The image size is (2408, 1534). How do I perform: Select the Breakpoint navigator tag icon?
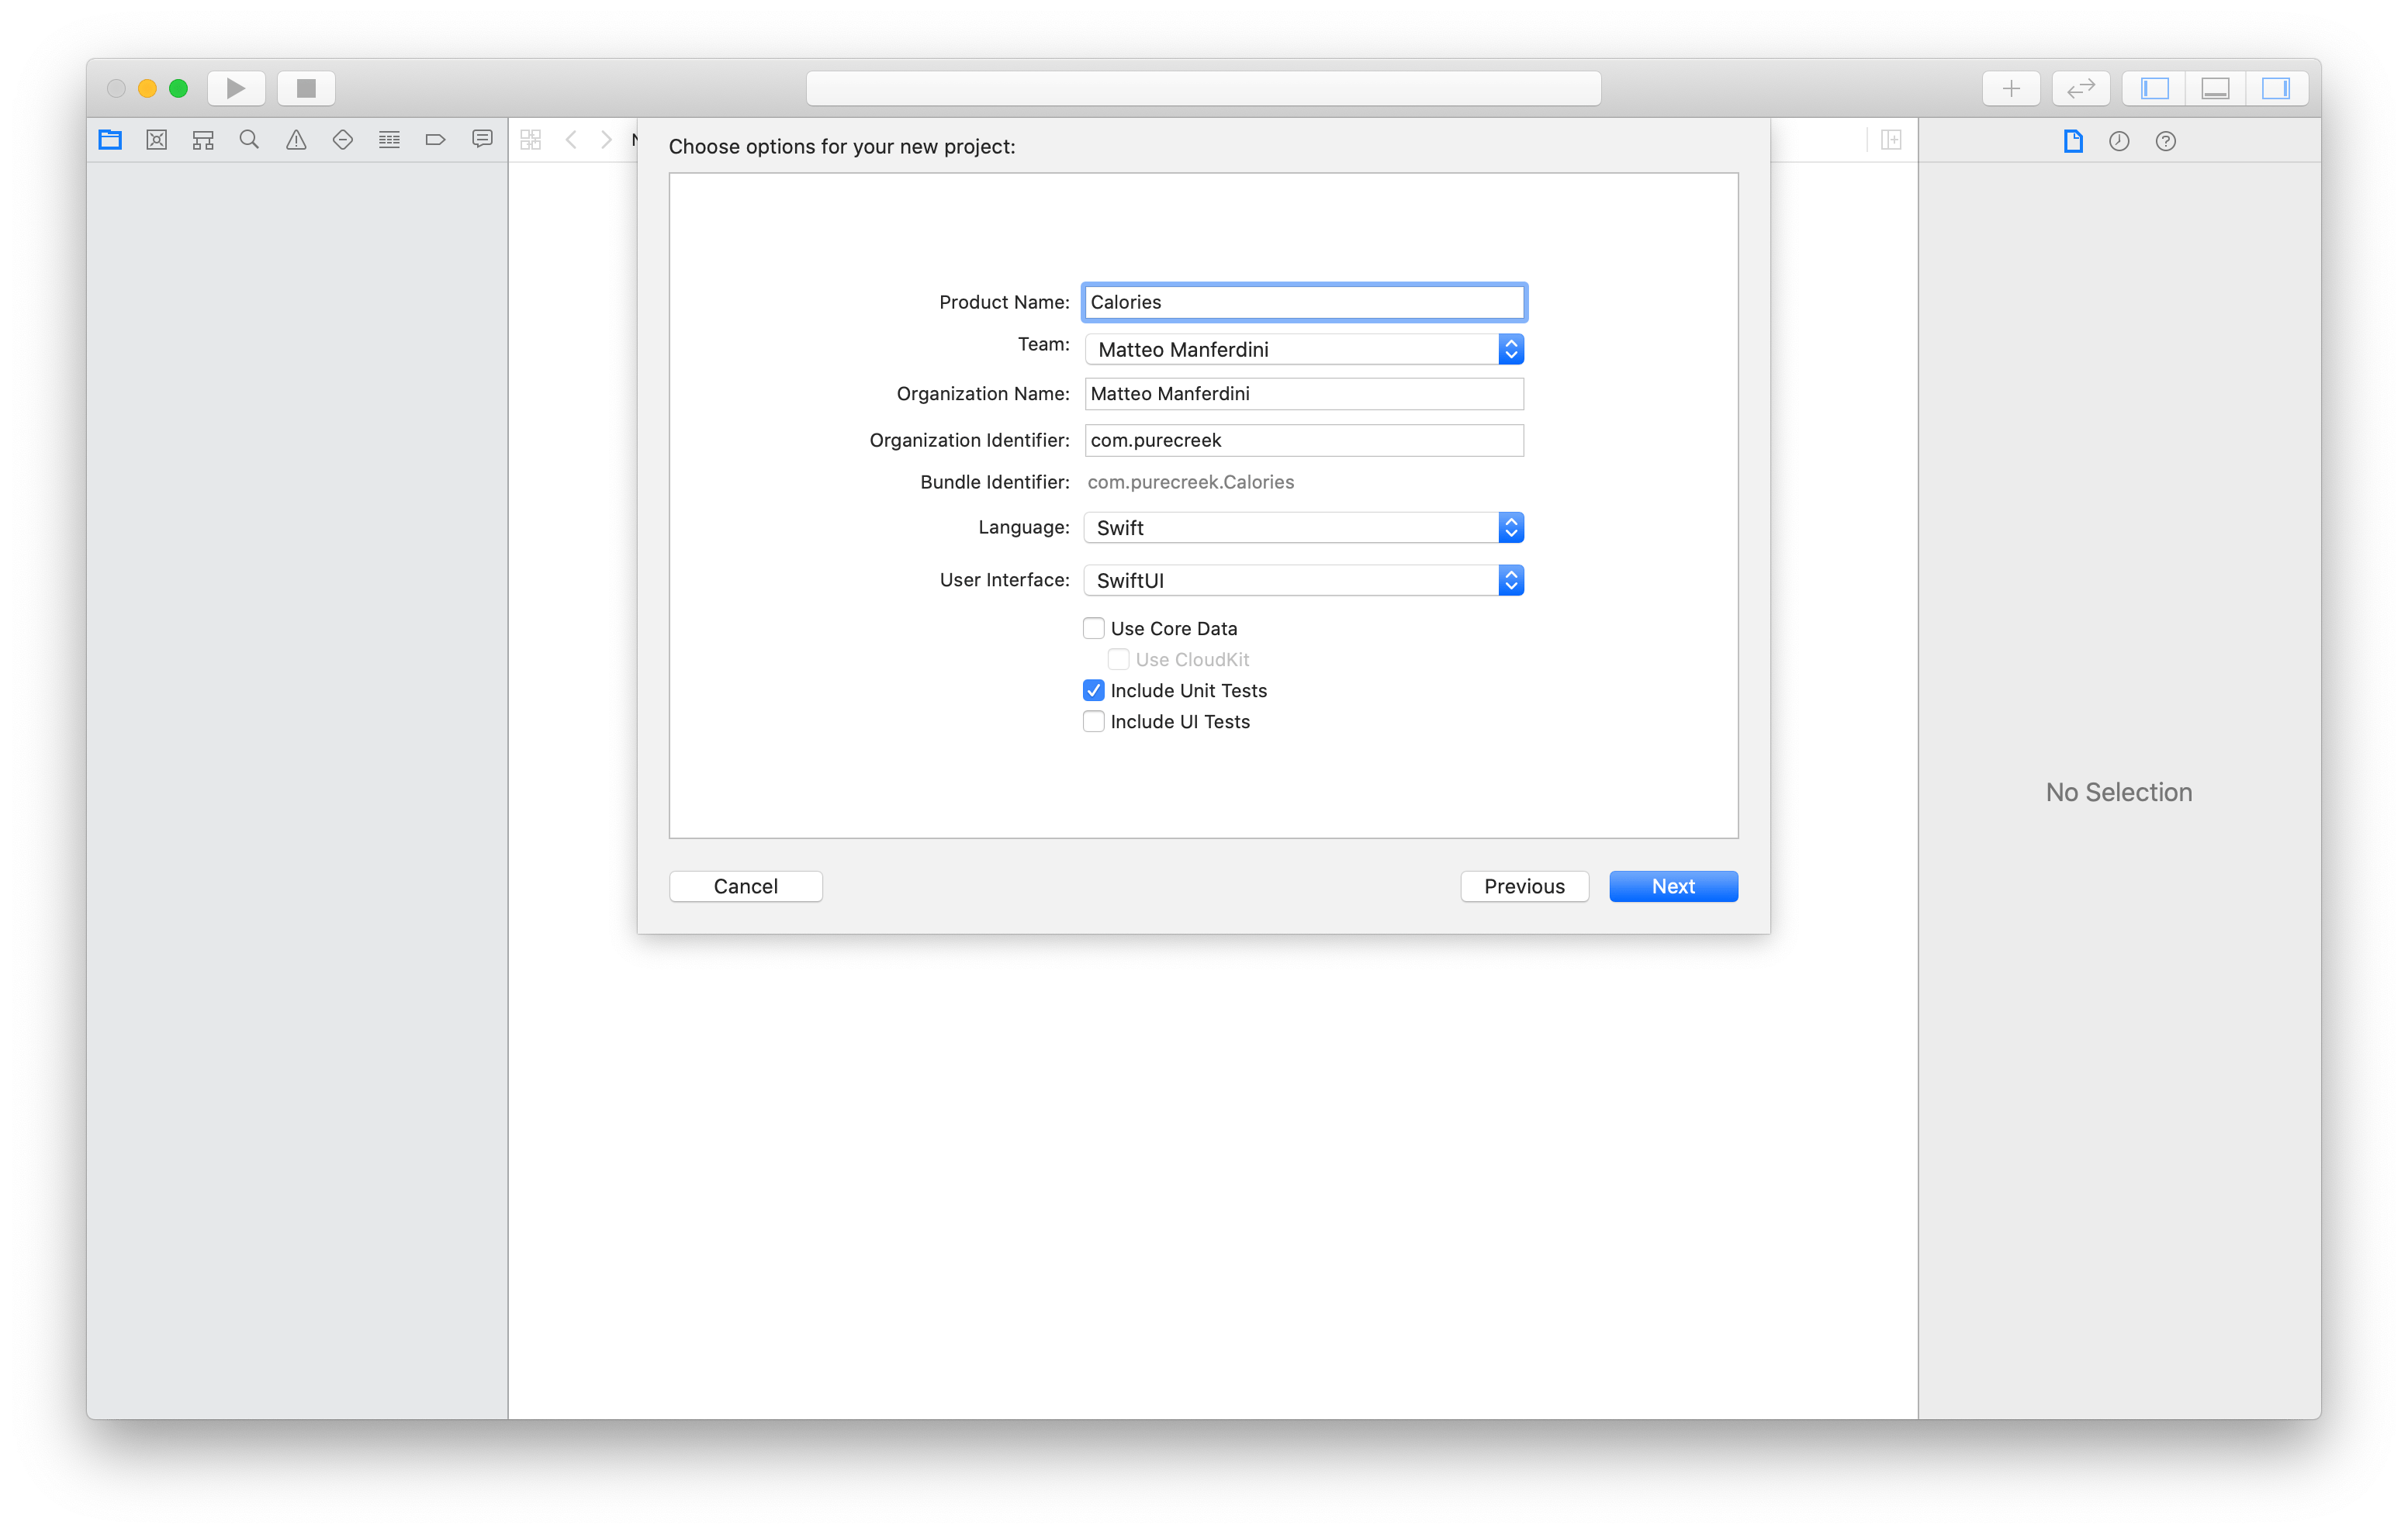(435, 140)
